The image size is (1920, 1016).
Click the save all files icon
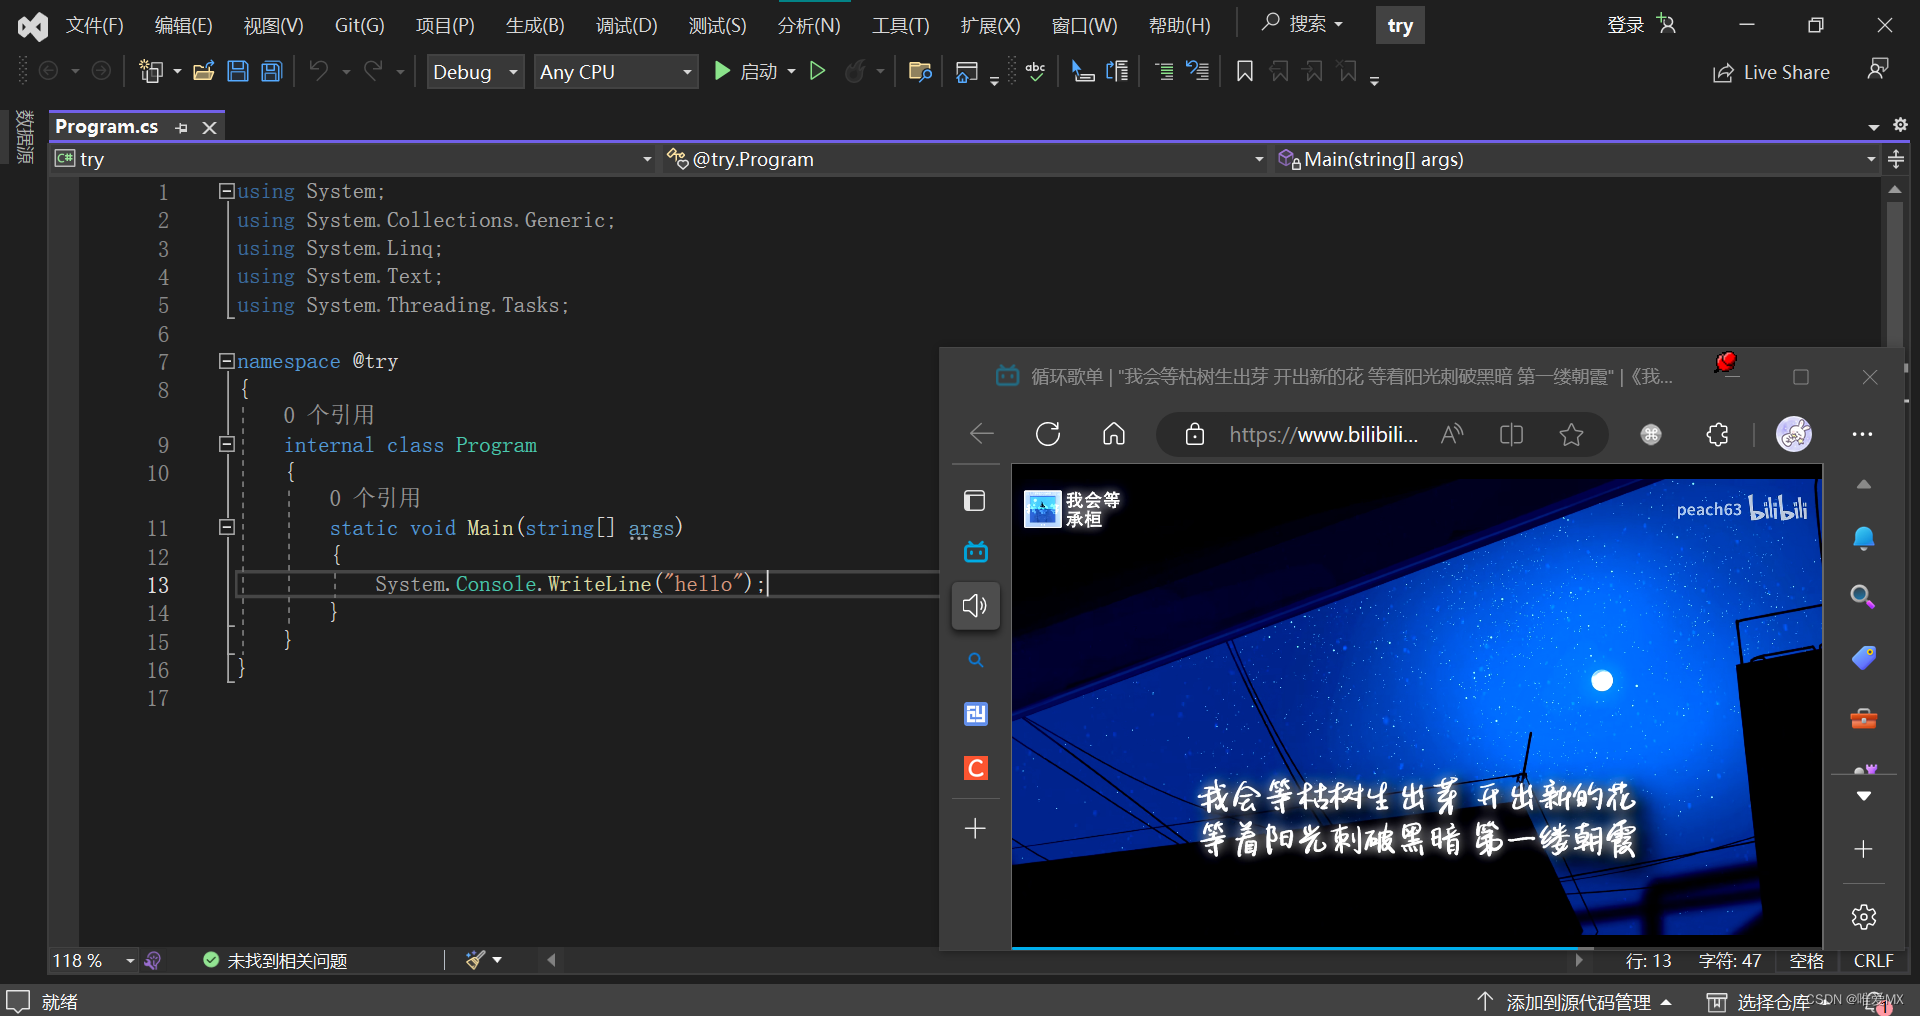coord(272,71)
